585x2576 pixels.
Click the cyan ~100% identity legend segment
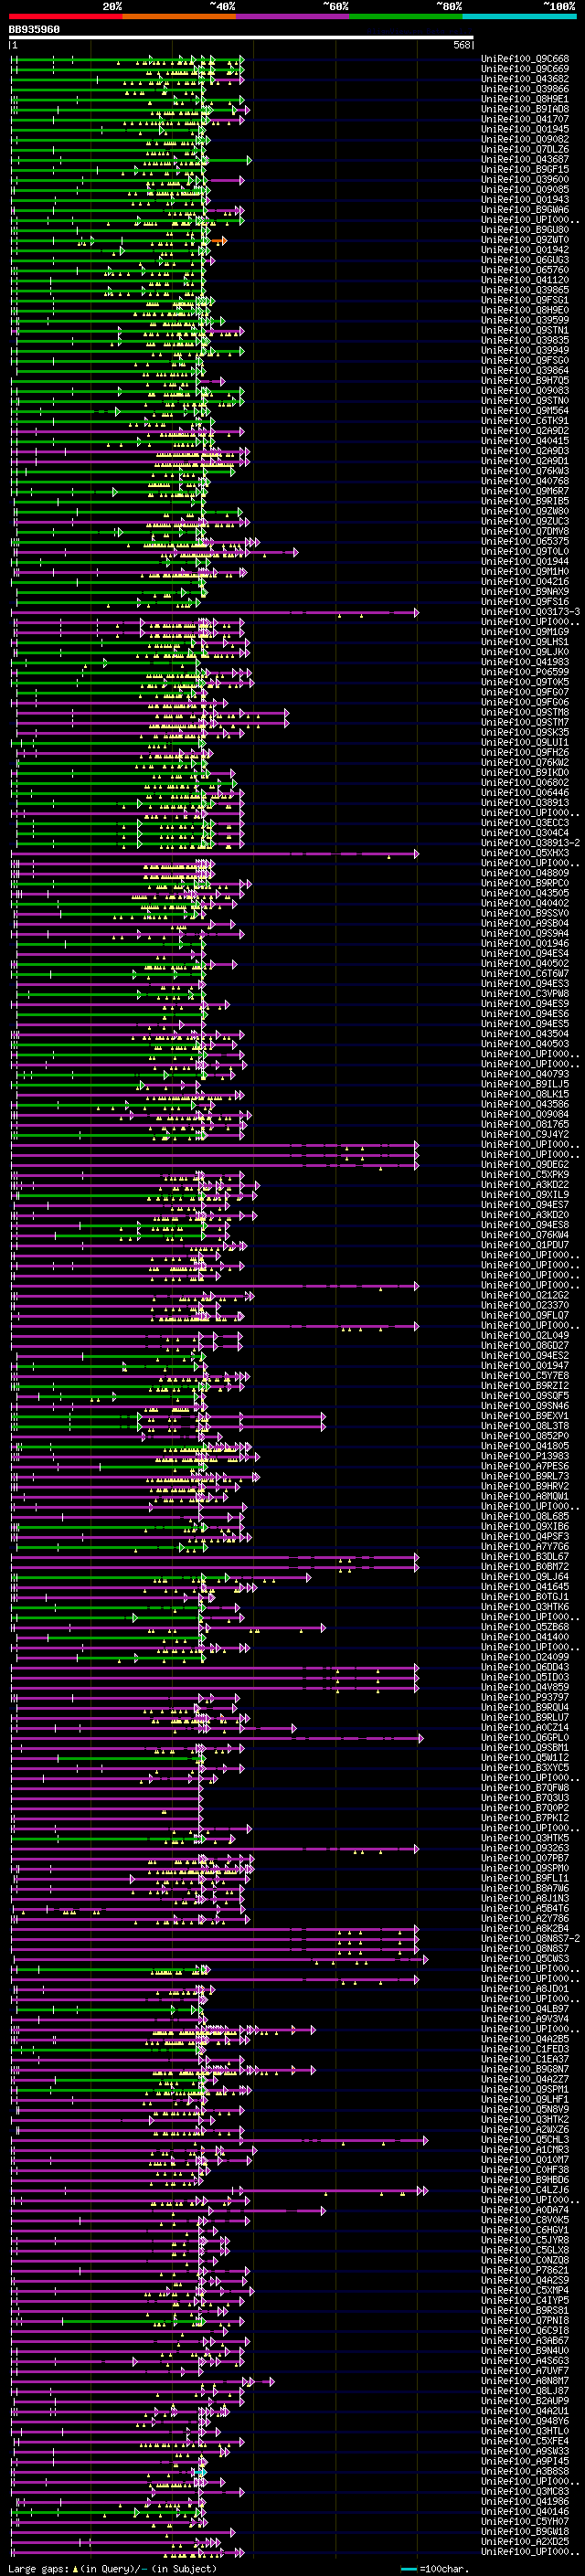(519, 16)
